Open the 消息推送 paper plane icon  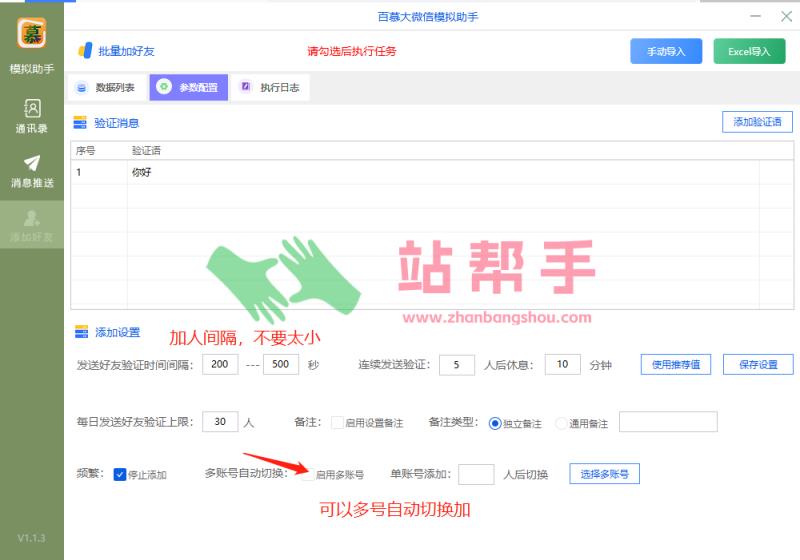coord(32,163)
